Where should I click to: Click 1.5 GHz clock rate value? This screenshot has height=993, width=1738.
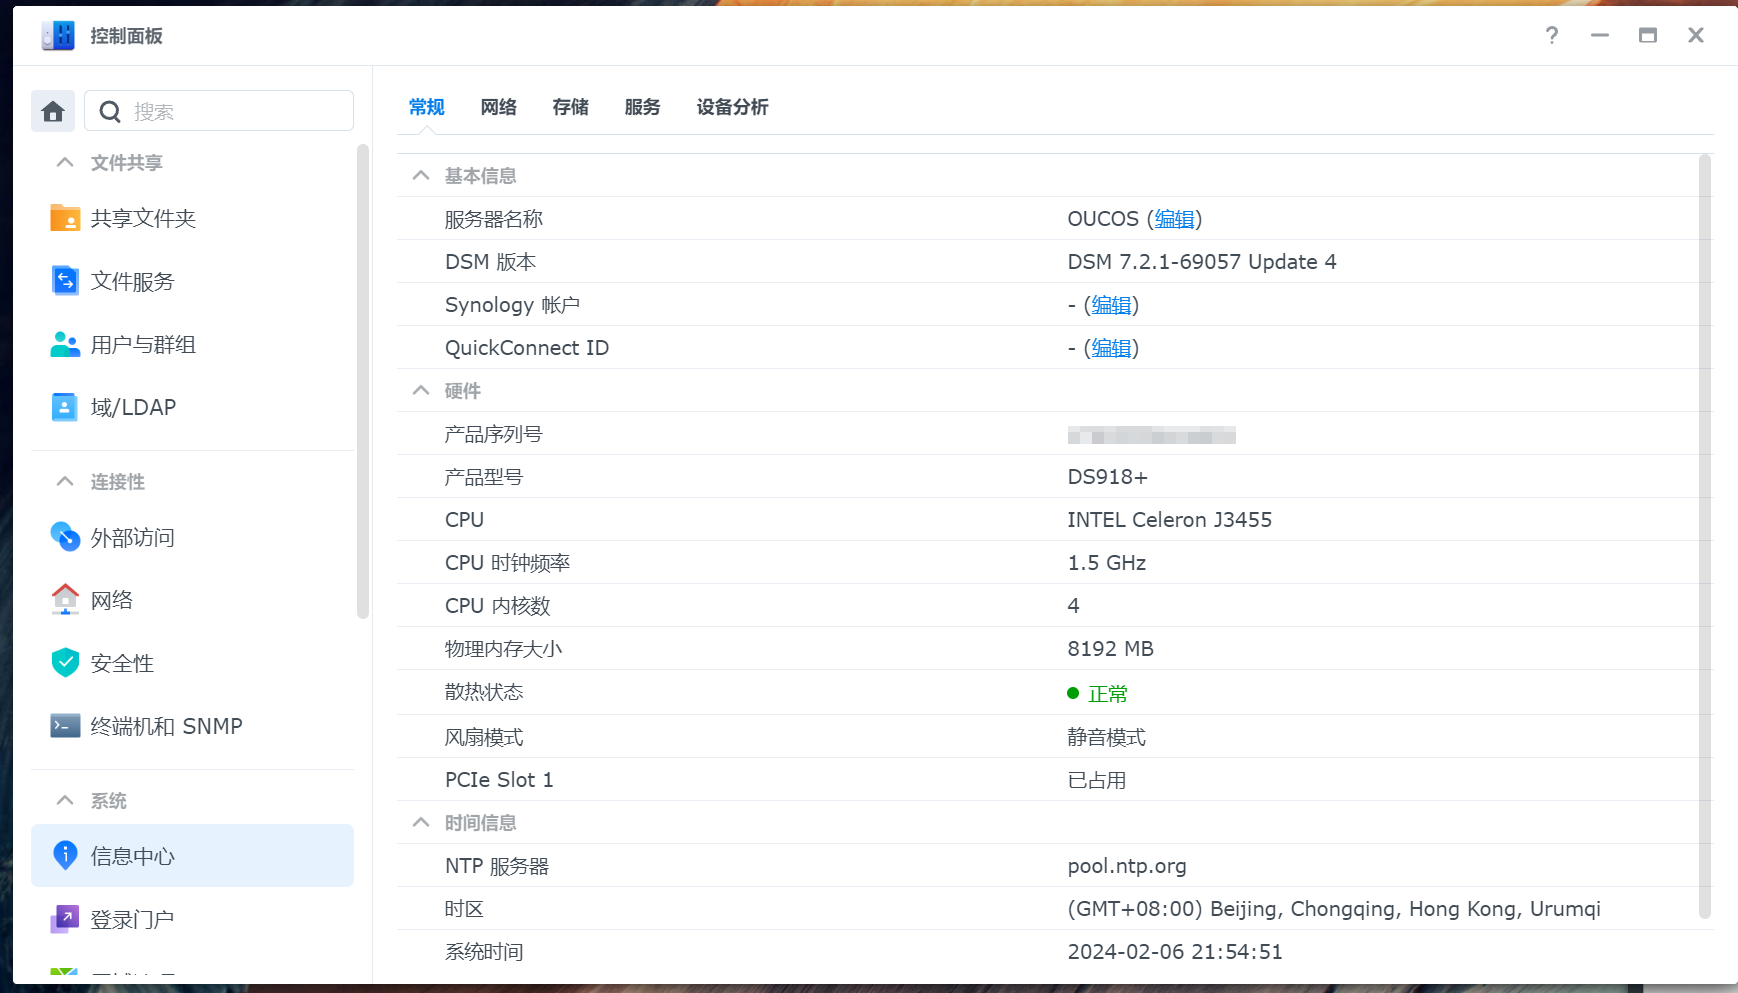click(1107, 563)
